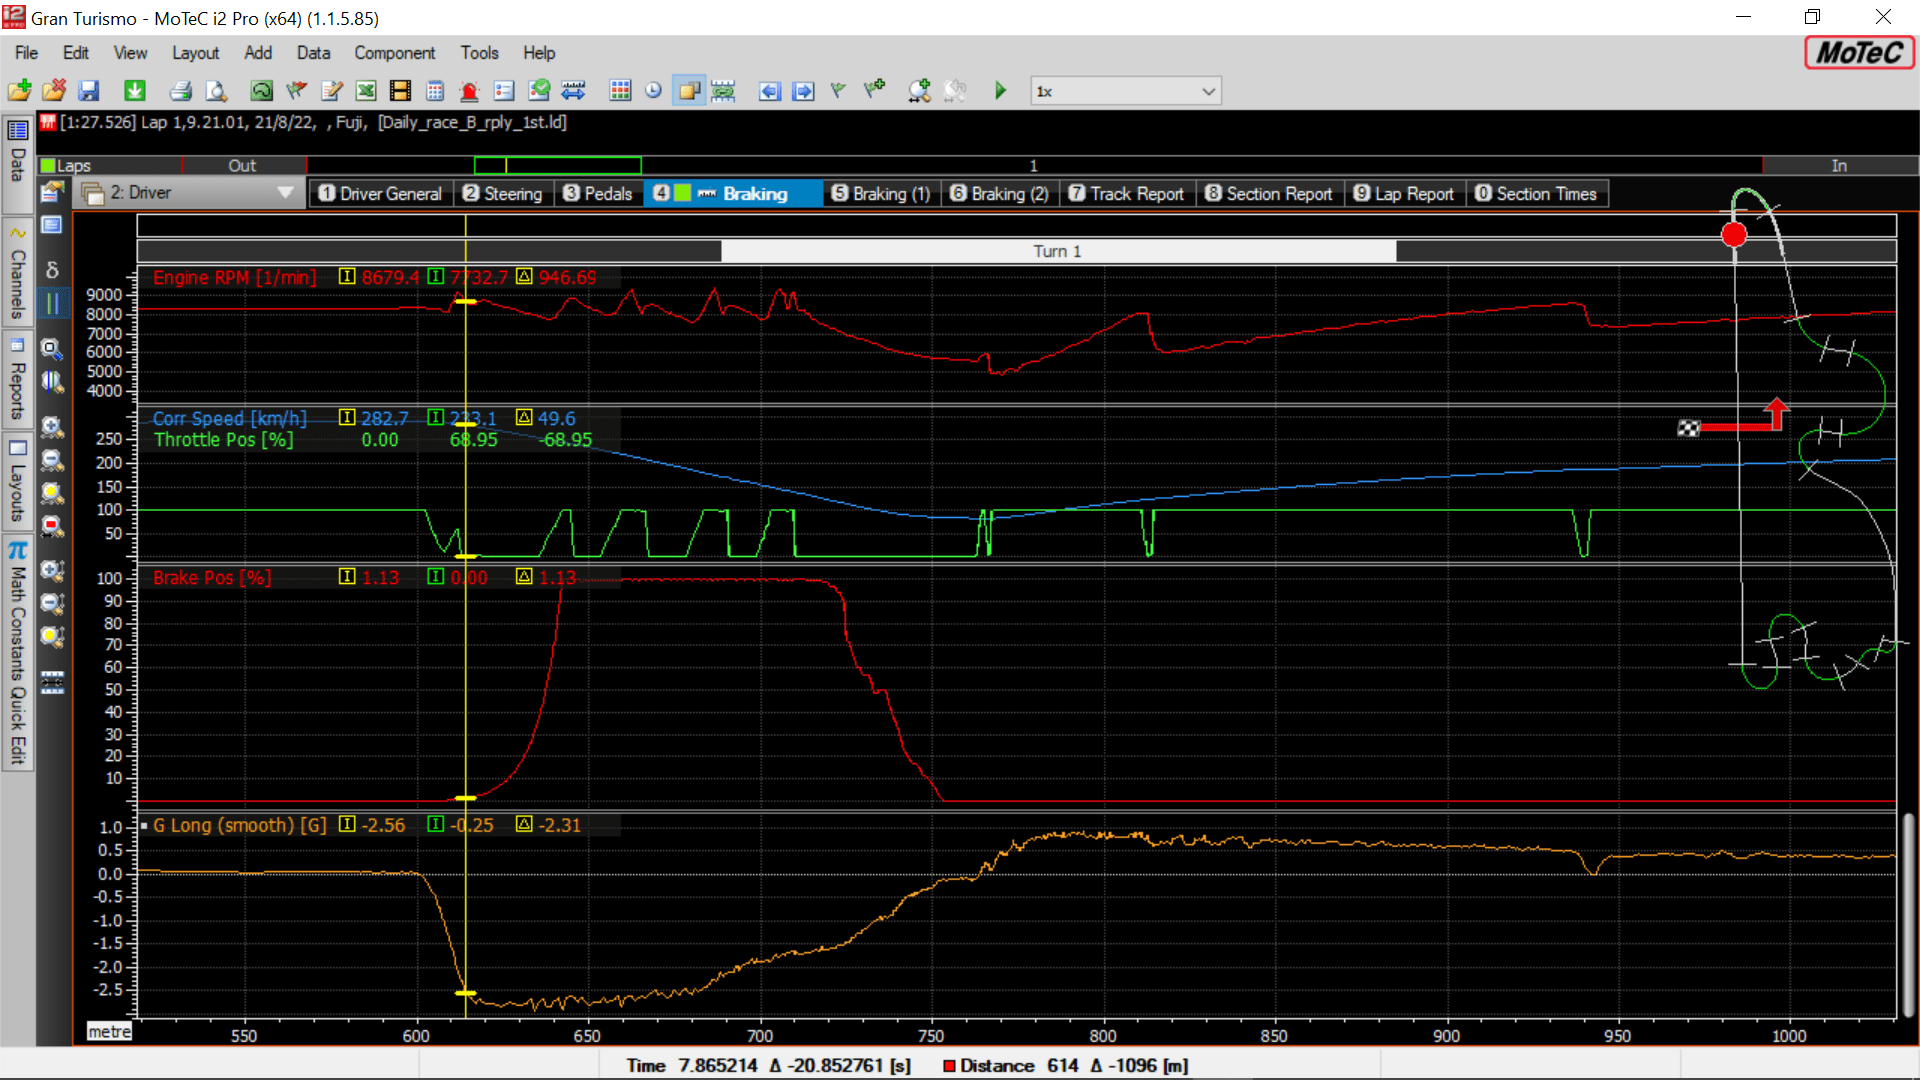1920x1080 pixels.
Task: Click the video film strip icon
Action: (400, 91)
